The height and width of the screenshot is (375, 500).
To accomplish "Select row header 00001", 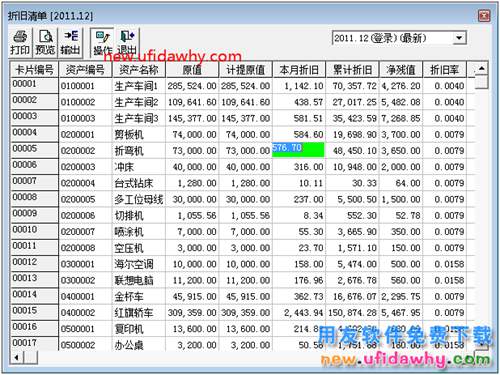I will pyautogui.click(x=34, y=85).
